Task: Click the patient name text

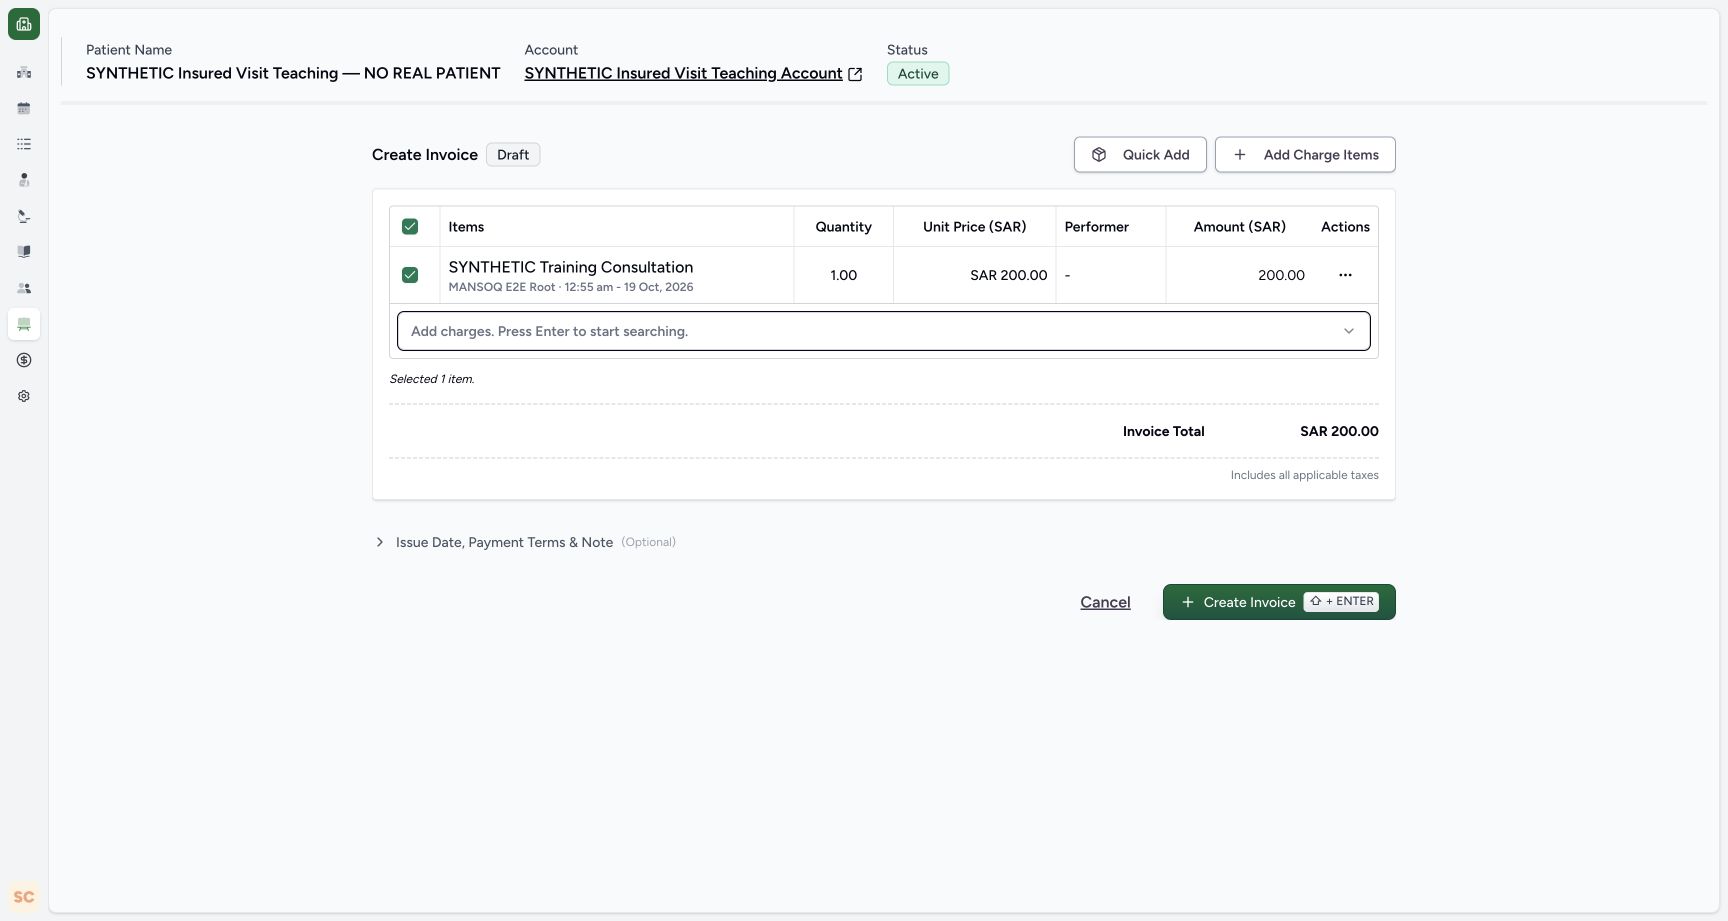Action: click(293, 73)
